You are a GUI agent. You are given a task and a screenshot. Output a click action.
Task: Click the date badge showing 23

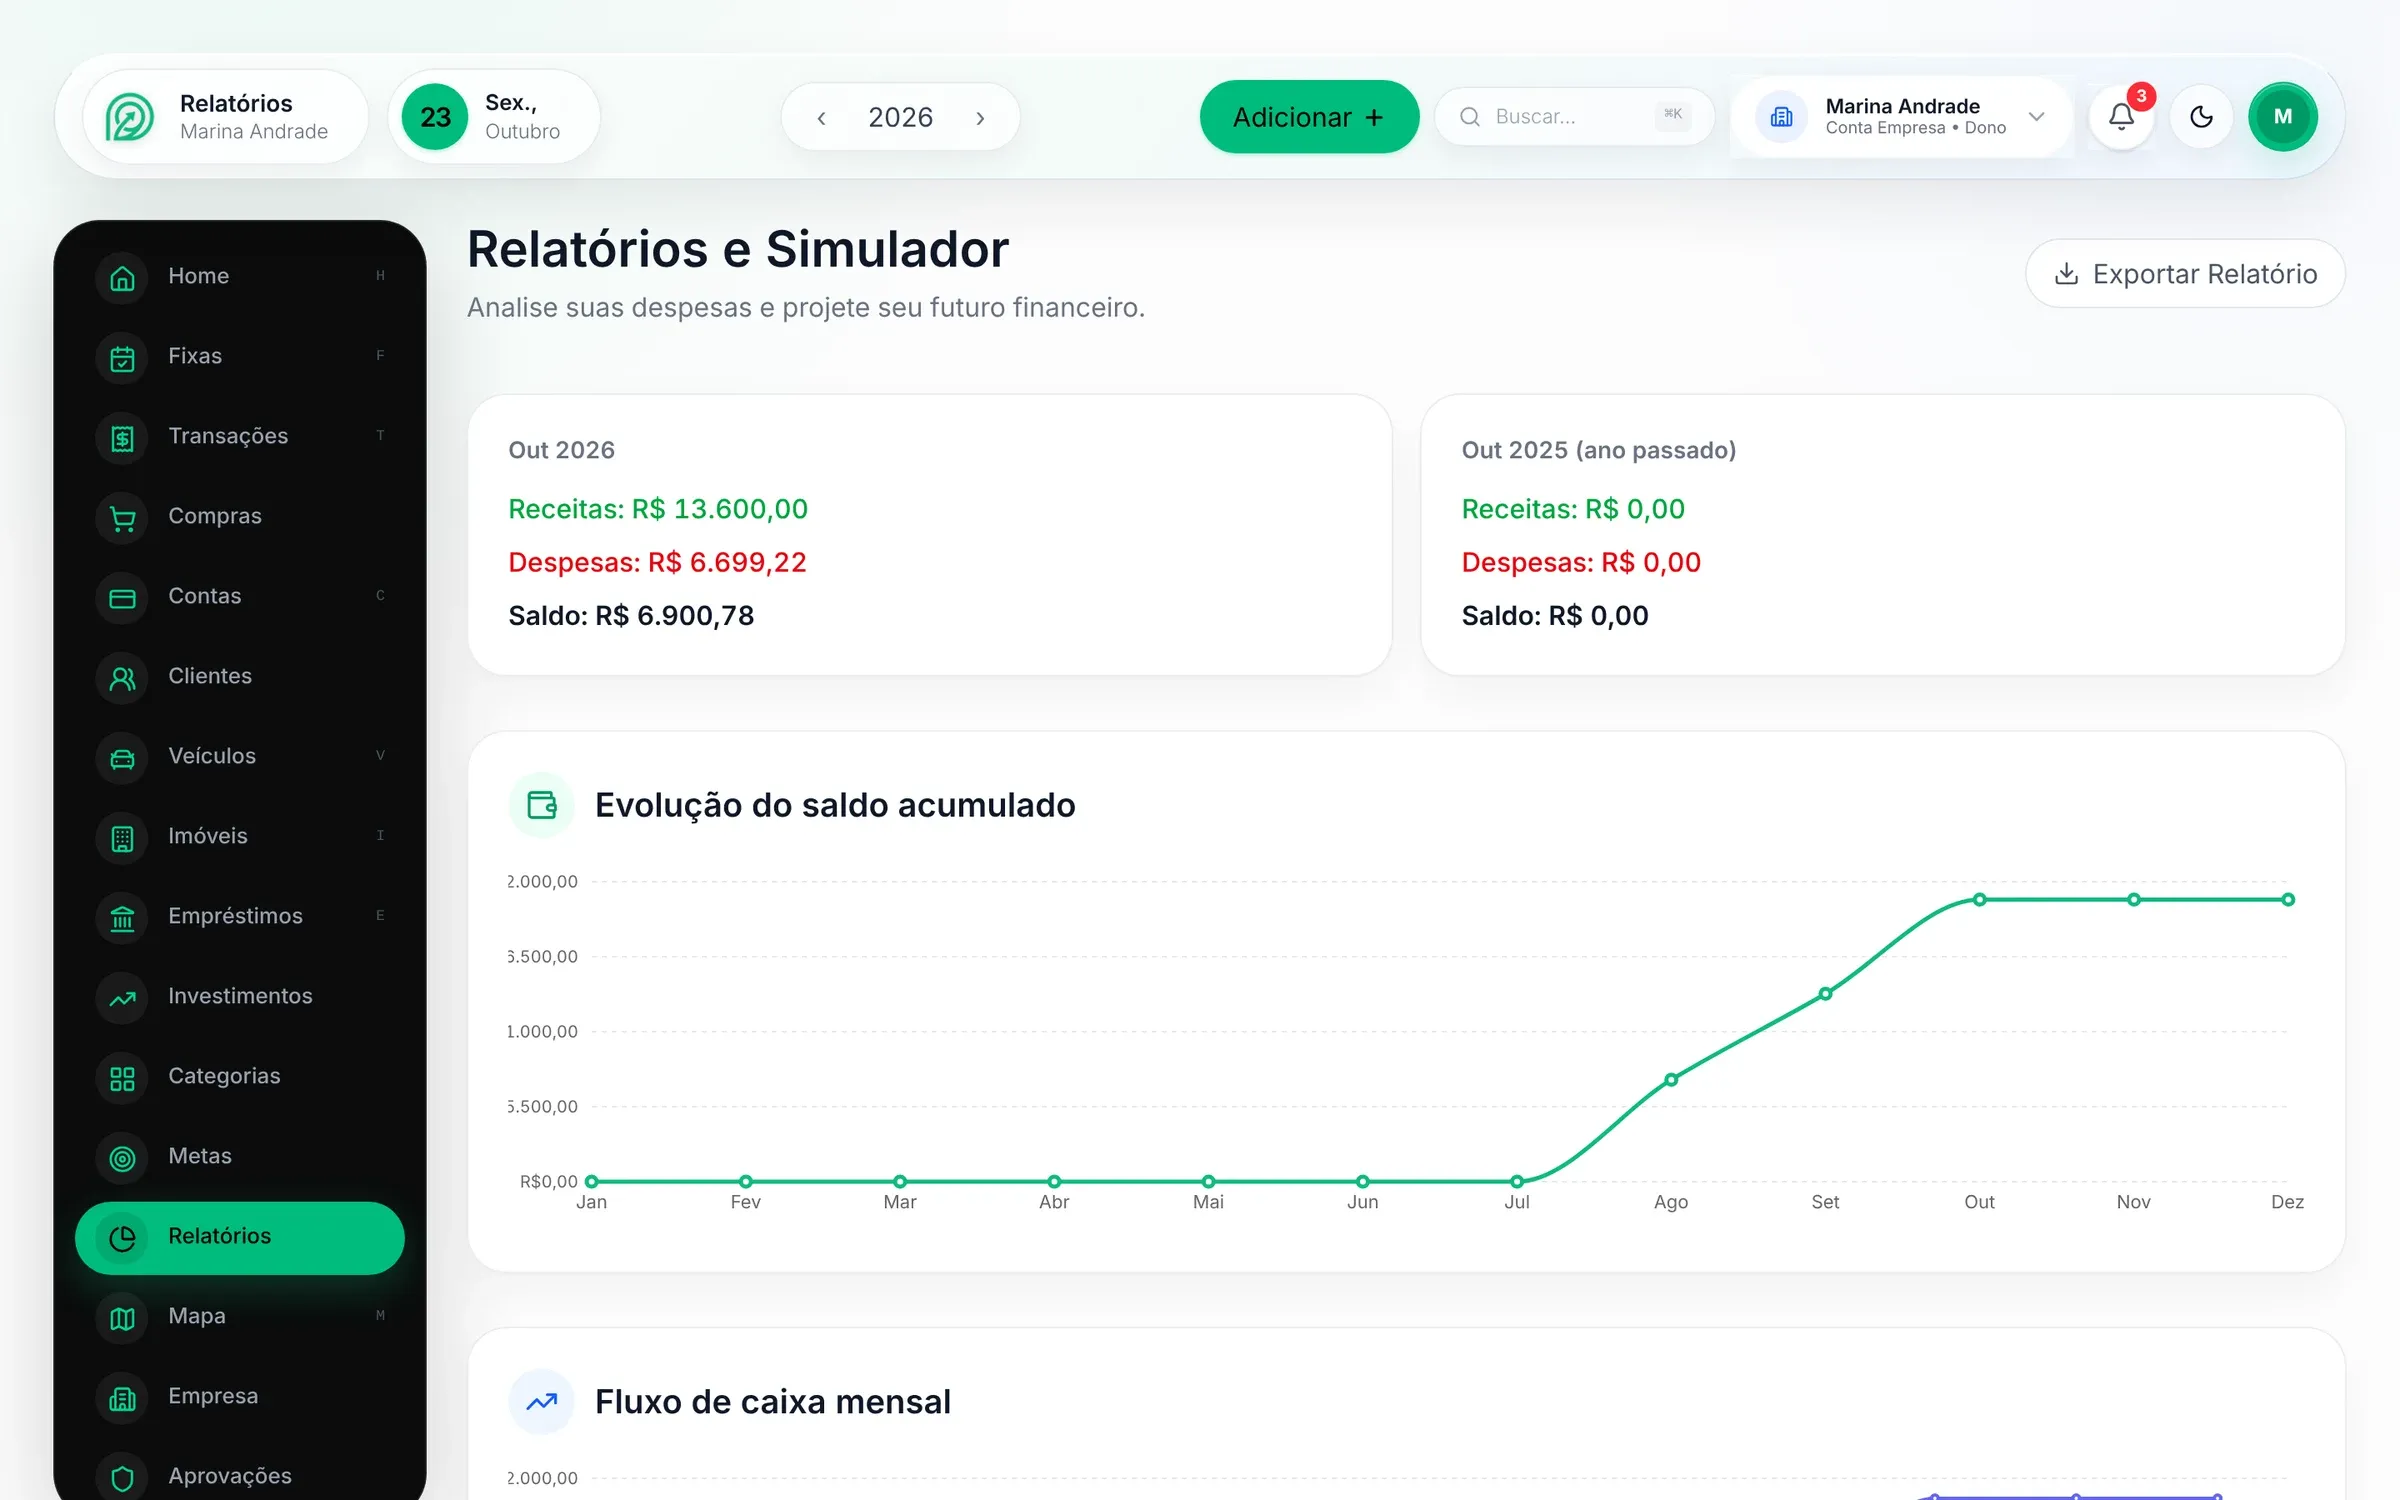click(x=435, y=117)
